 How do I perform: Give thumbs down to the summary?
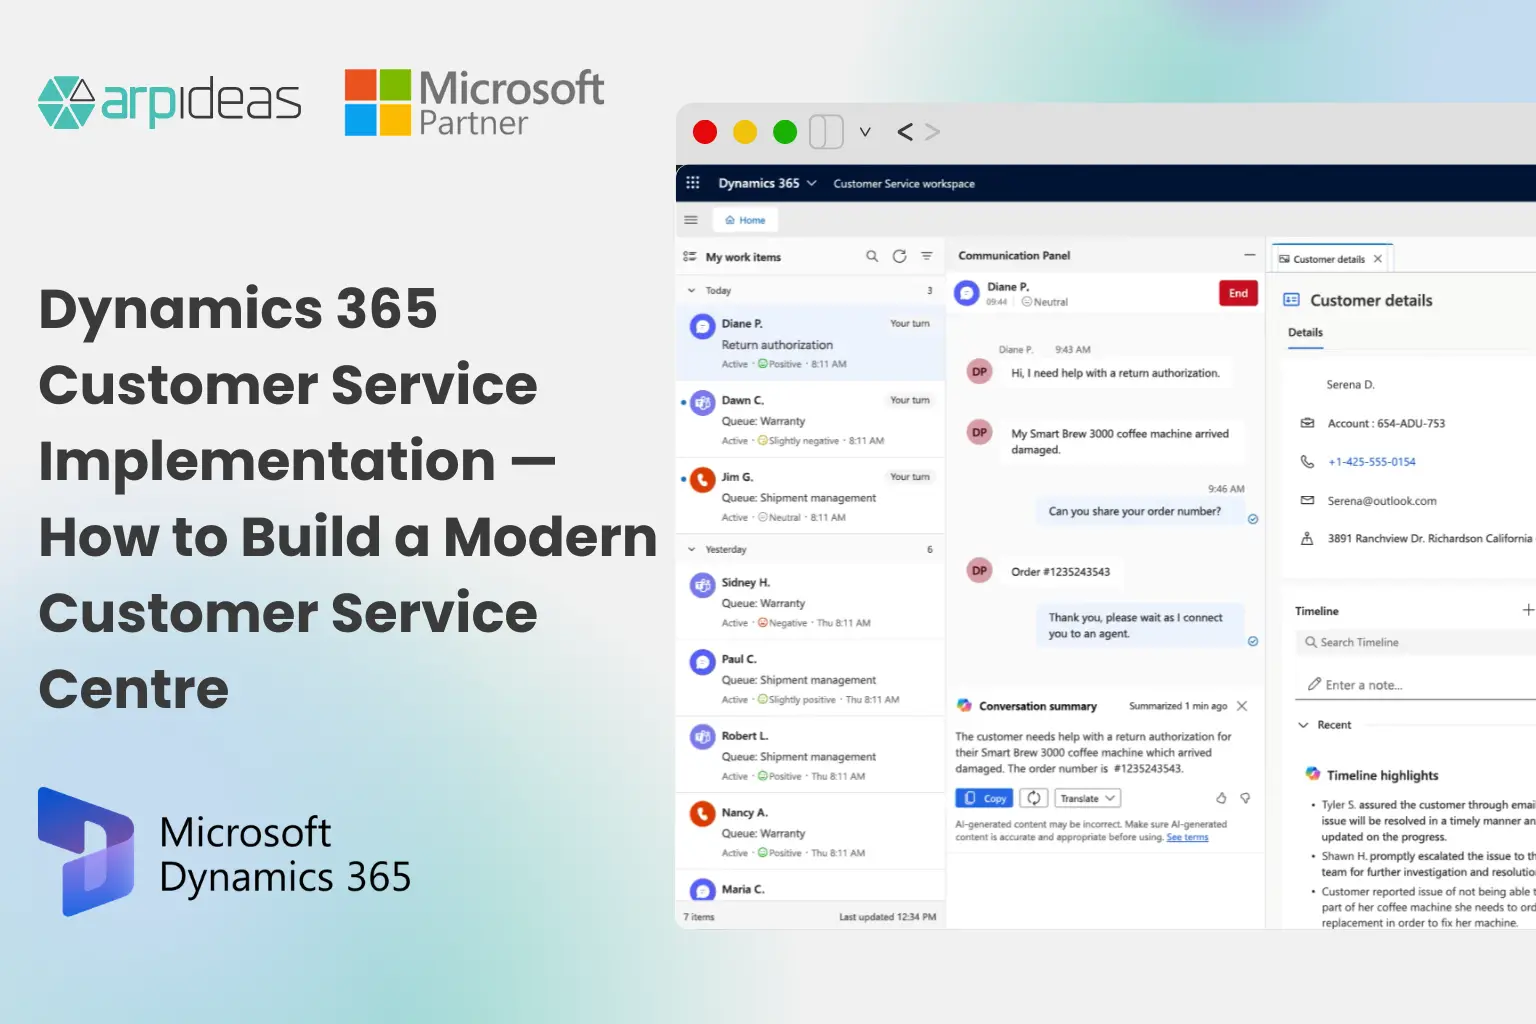pyautogui.click(x=1245, y=798)
